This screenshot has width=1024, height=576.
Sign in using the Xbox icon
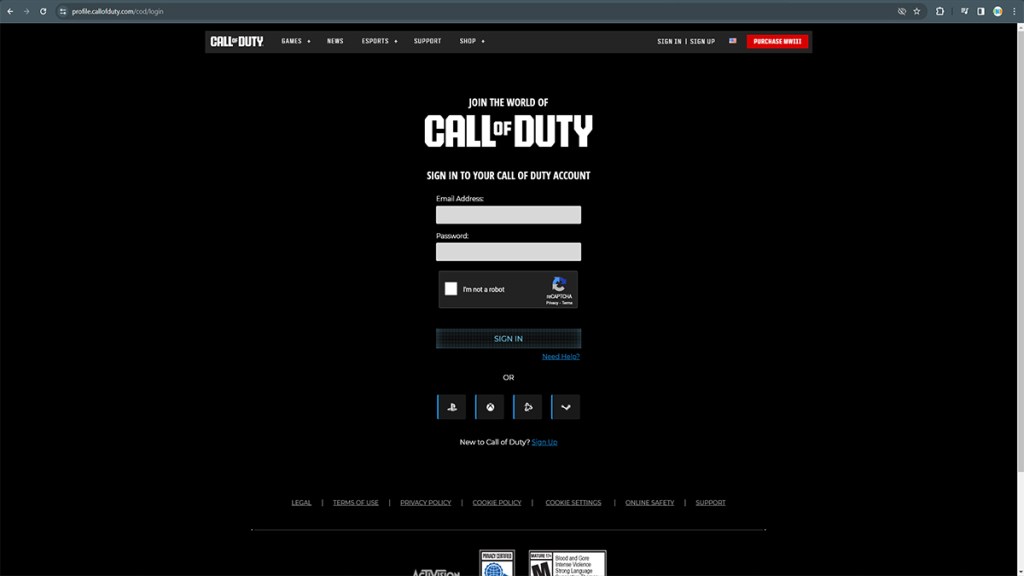(x=490, y=406)
